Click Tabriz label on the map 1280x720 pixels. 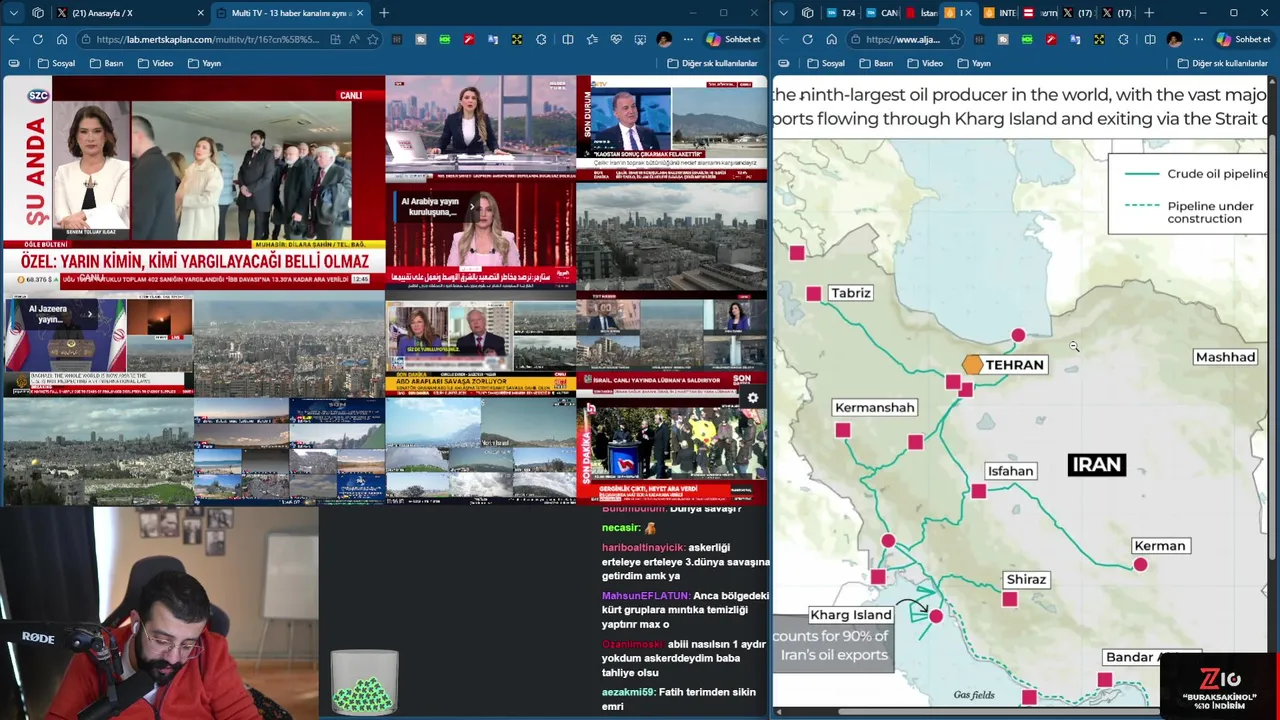[851, 293]
